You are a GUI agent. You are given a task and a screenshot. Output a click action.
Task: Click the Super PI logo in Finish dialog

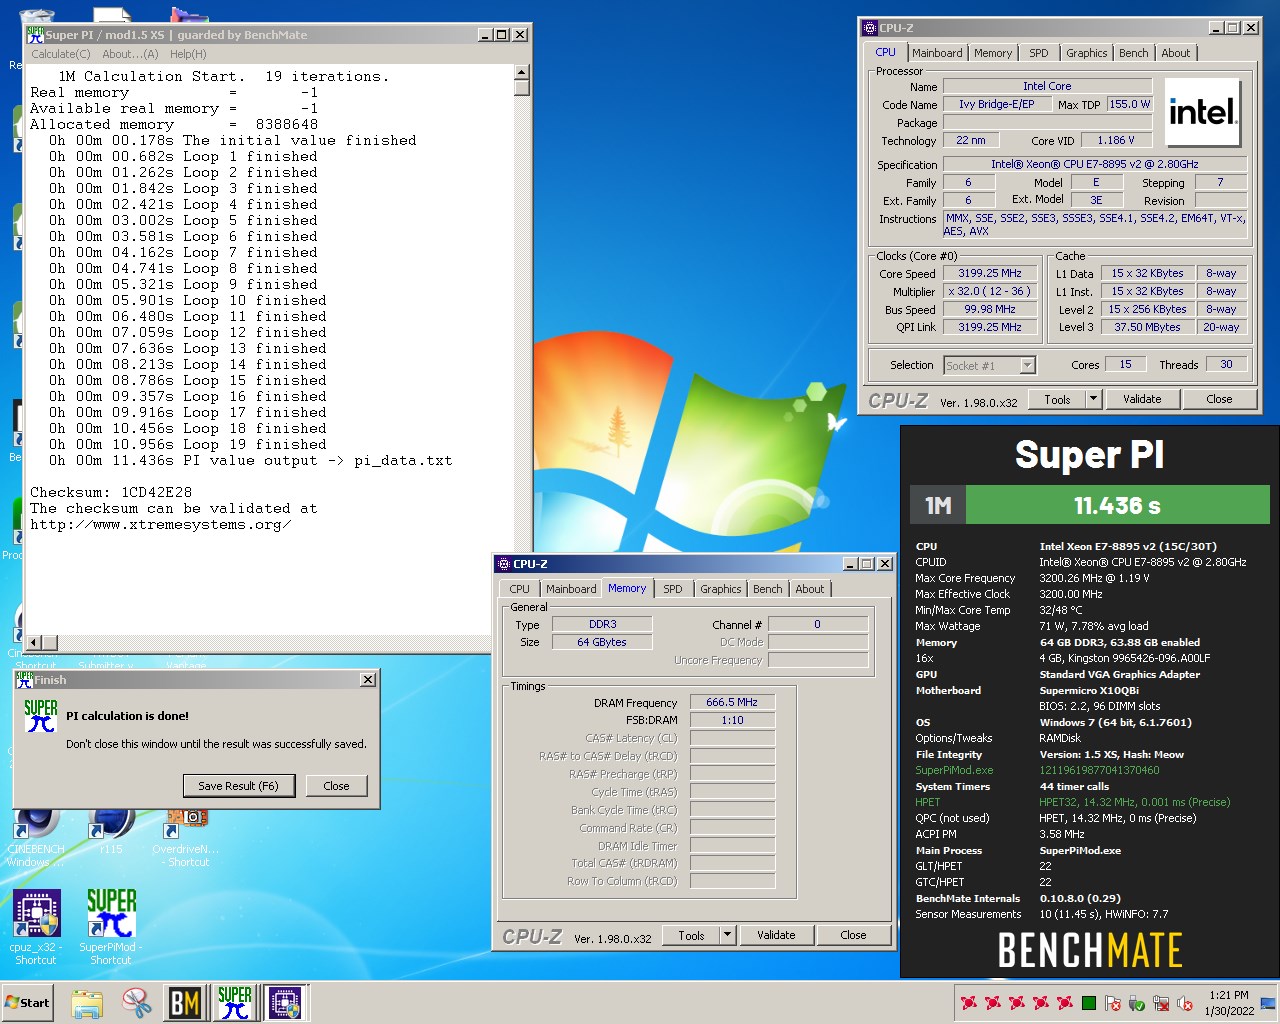tap(40, 716)
